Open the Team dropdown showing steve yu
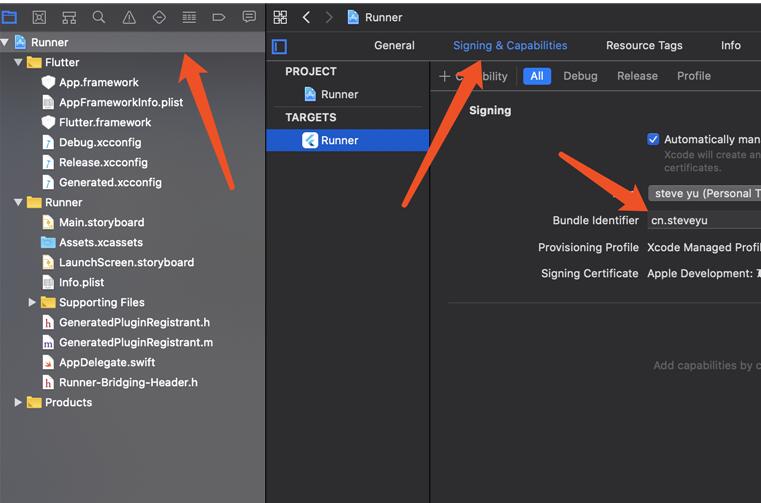The height and width of the screenshot is (503, 761). (704, 193)
